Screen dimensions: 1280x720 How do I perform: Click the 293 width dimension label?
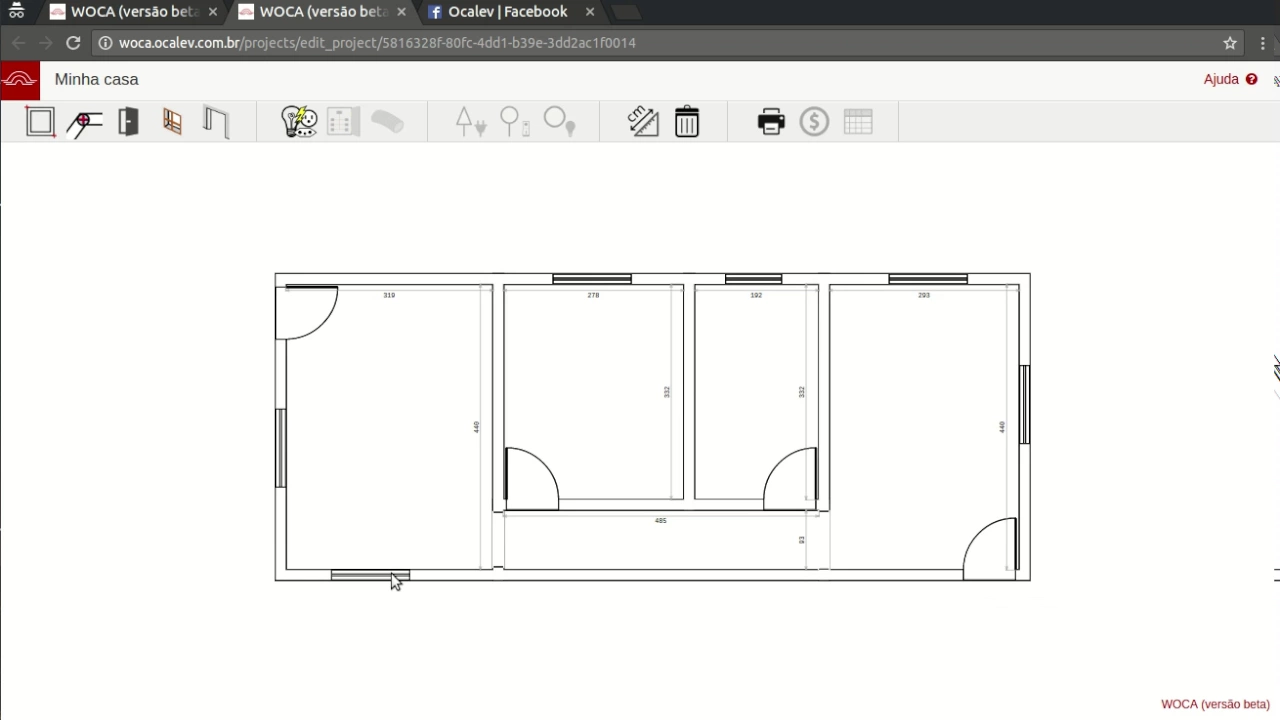924,296
